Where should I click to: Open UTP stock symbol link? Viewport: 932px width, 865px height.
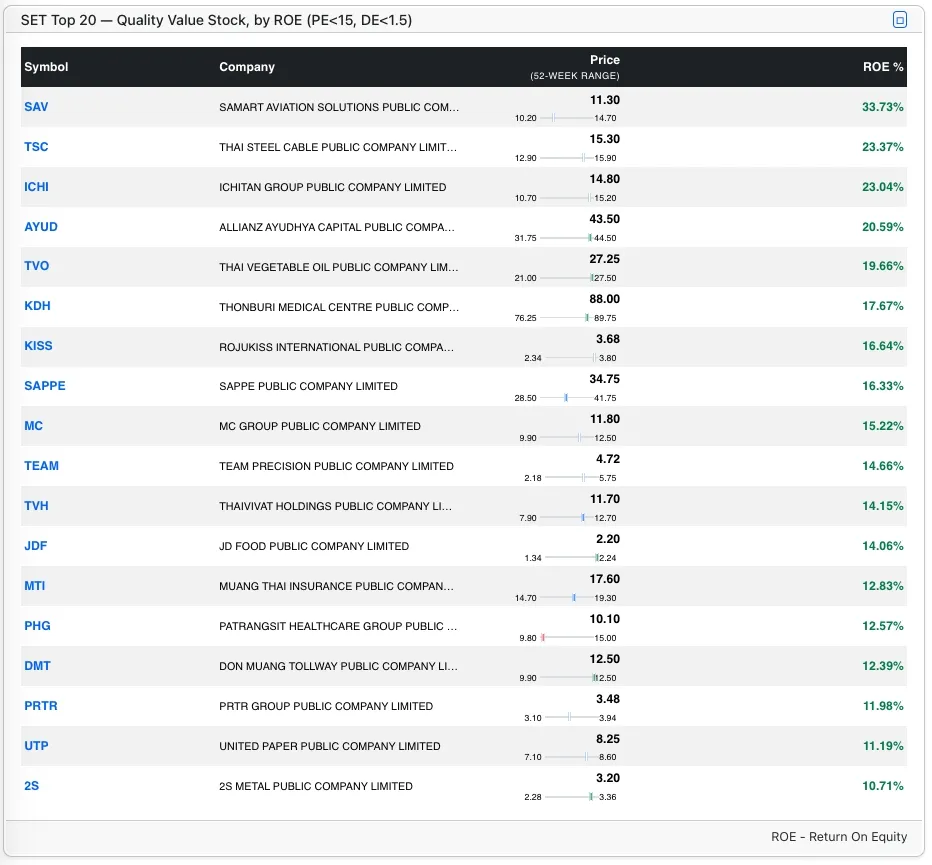click(x=36, y=746)
